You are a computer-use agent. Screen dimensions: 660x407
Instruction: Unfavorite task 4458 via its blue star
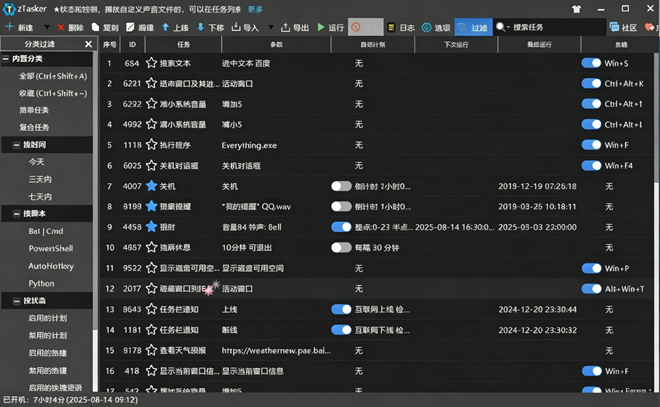151,227
